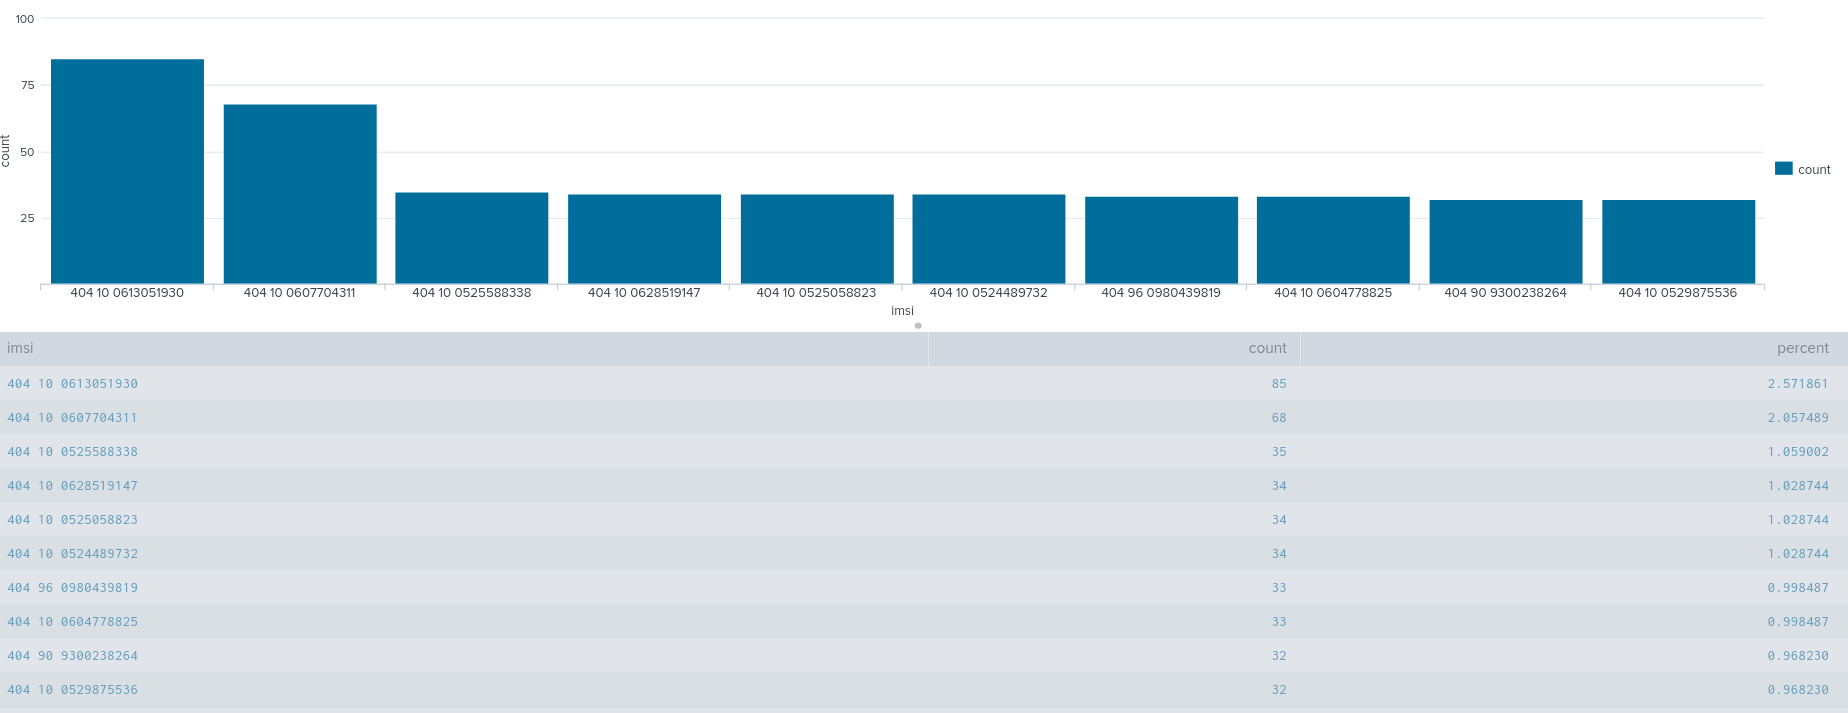This screenshot has height=713, width=1848.
Task: Open table link 404 96 0980439819
Action: pos(72,588)
